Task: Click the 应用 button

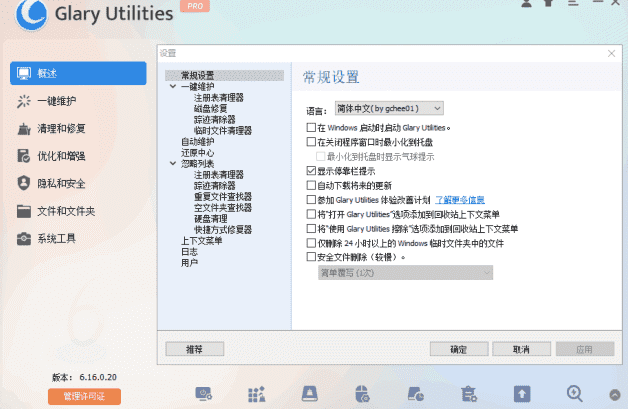Action: pyautogui.click(x=585, y=349)
